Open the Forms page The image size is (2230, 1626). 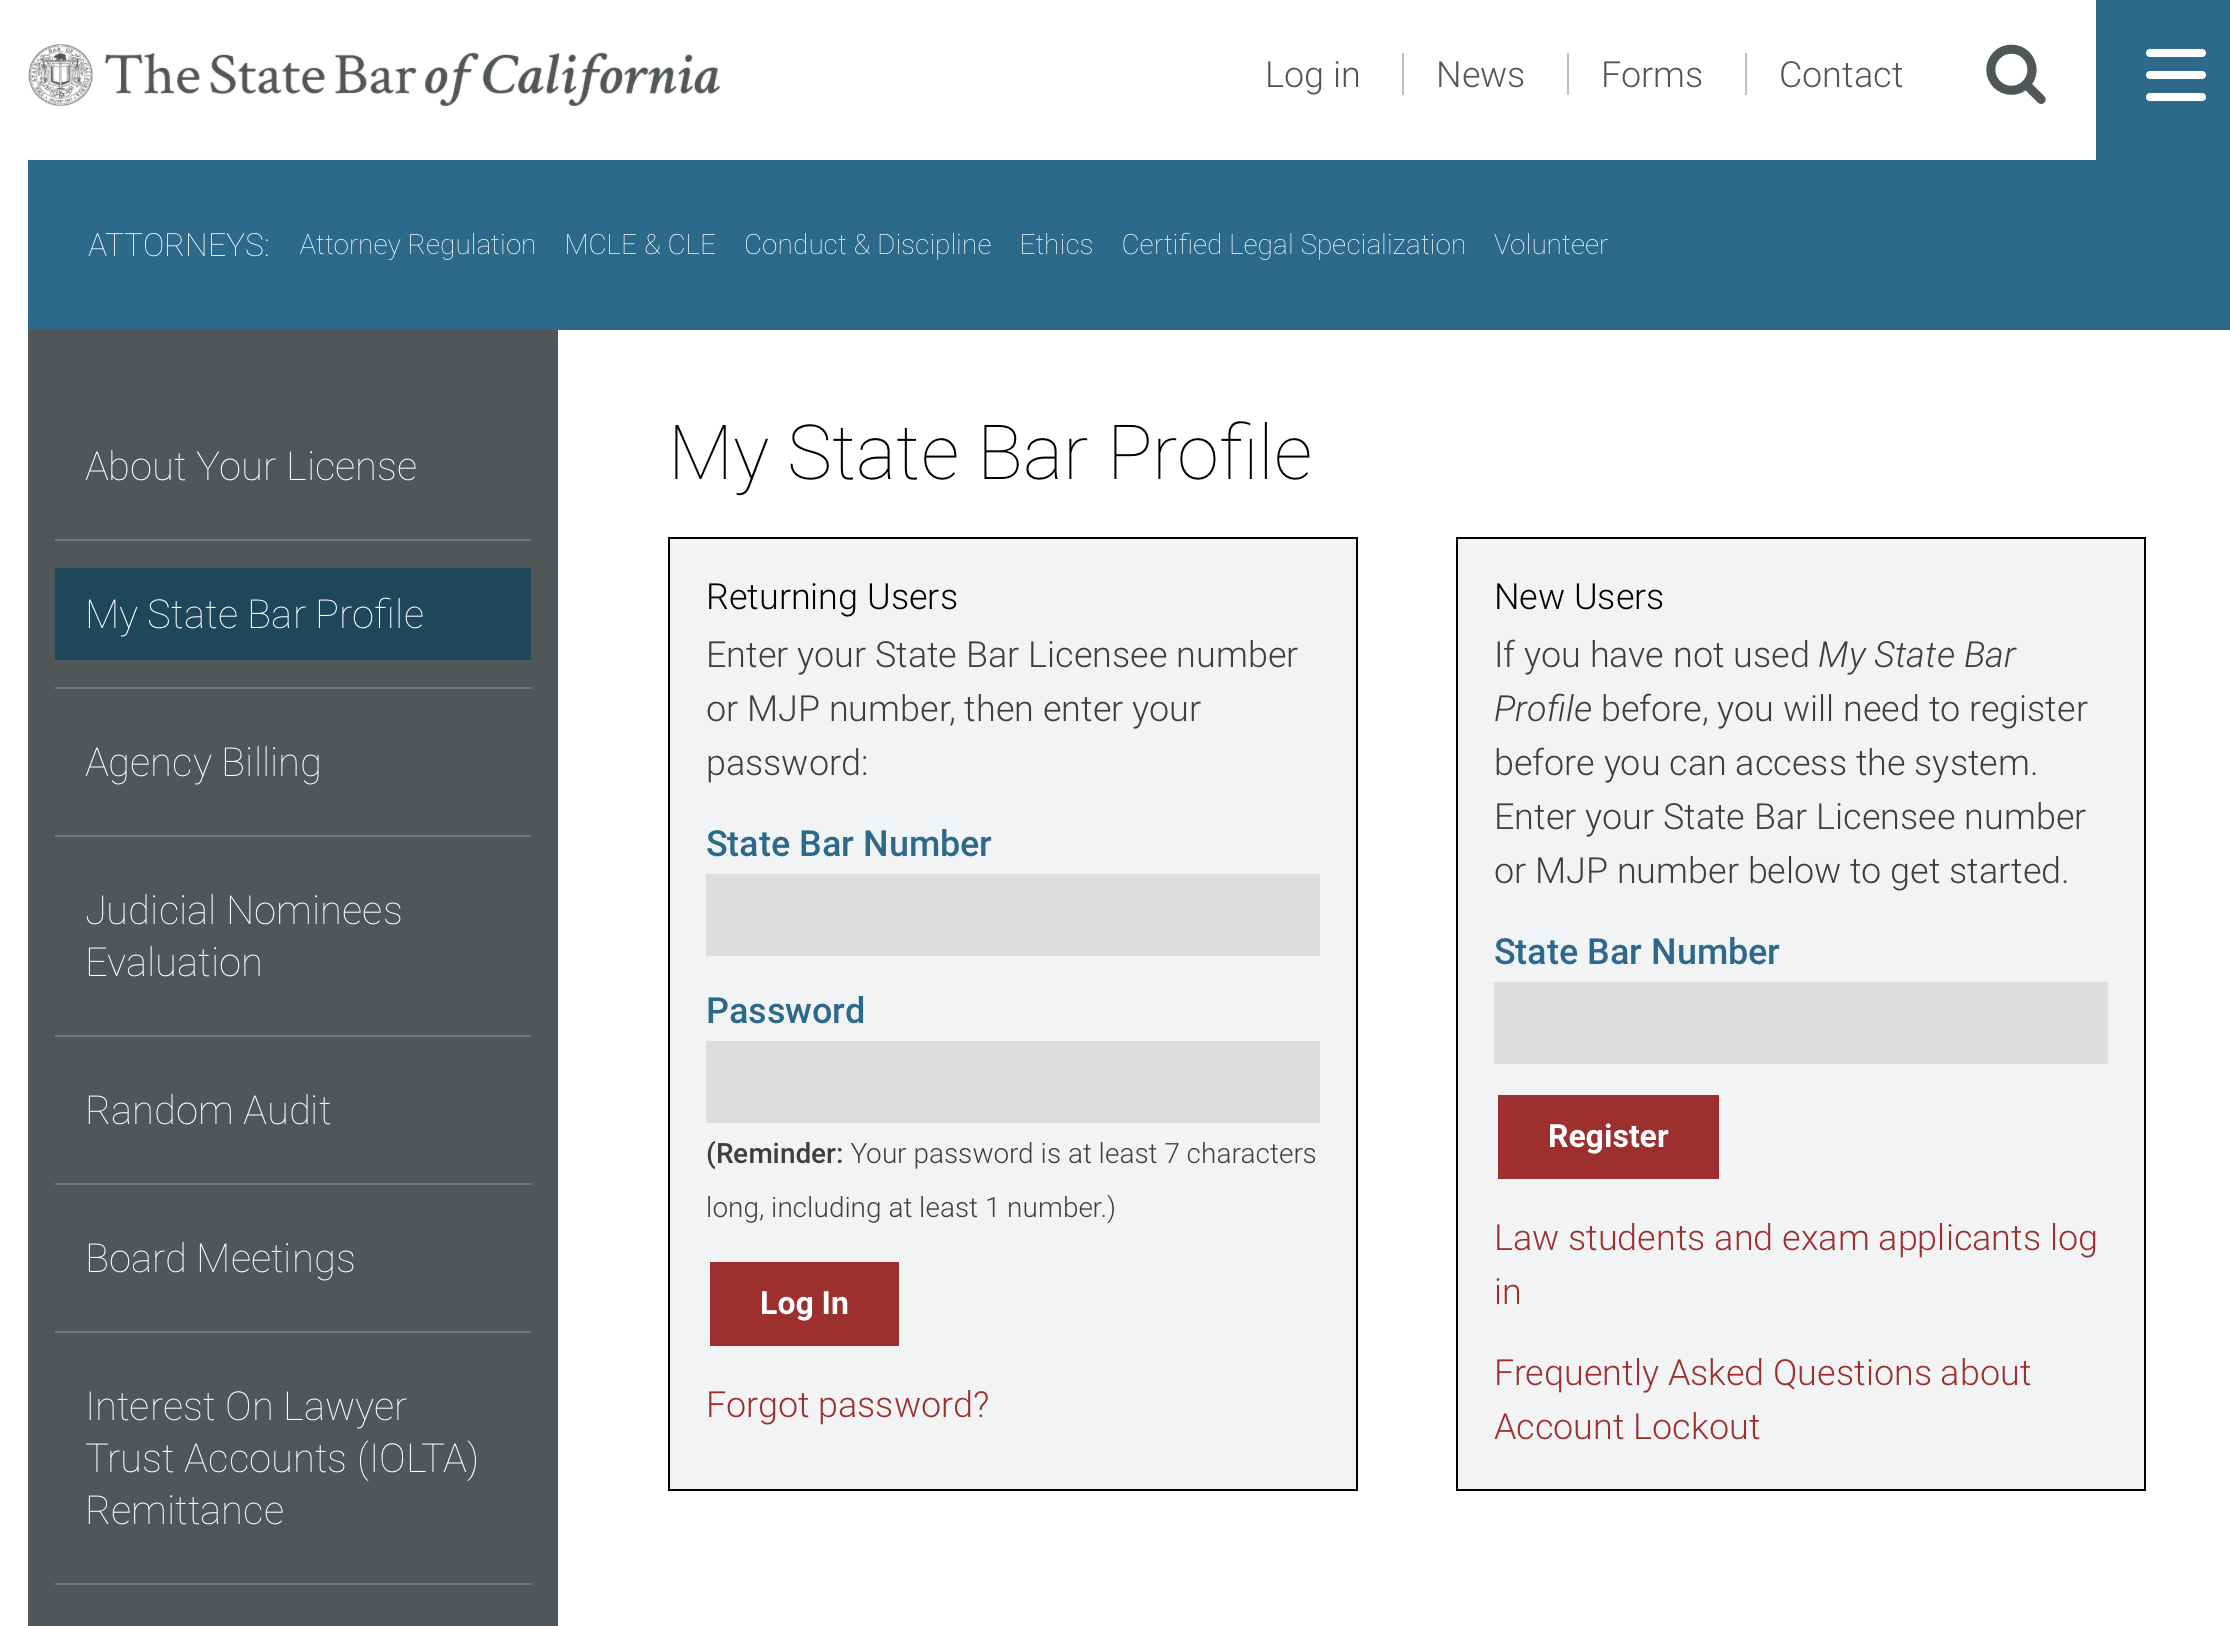[1651, 75]
